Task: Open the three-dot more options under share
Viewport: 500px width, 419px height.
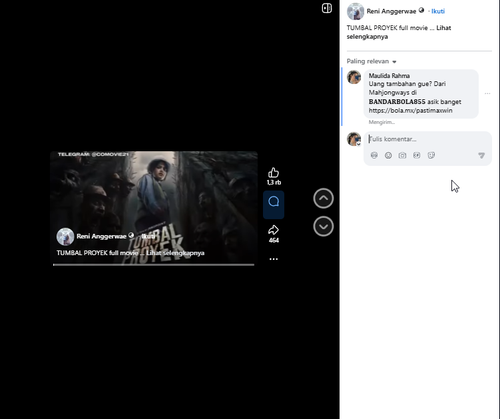Action: coord(273,259)
